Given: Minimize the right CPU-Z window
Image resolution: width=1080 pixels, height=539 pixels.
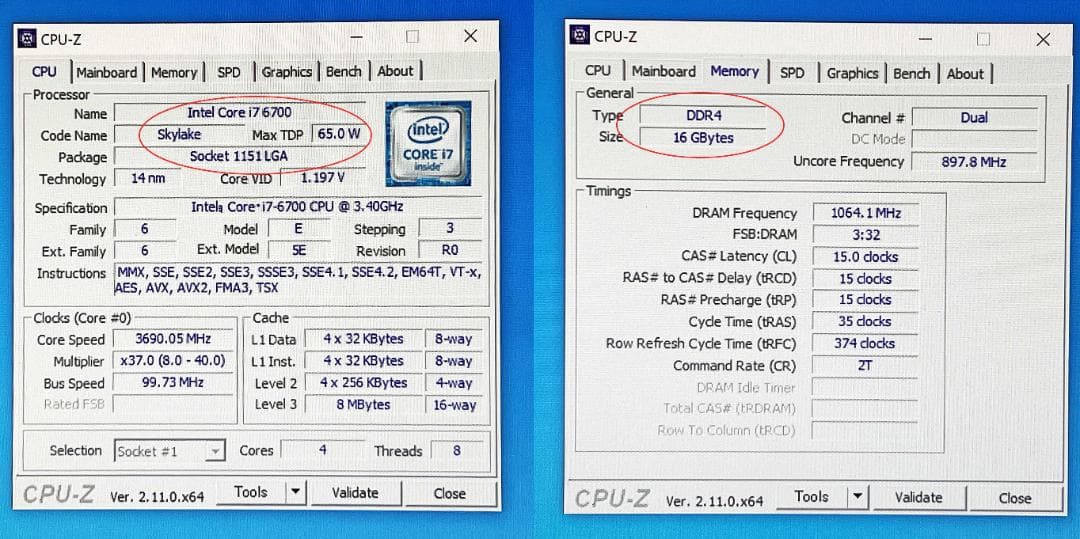Looking at the screenshot, I should (924, 39).
